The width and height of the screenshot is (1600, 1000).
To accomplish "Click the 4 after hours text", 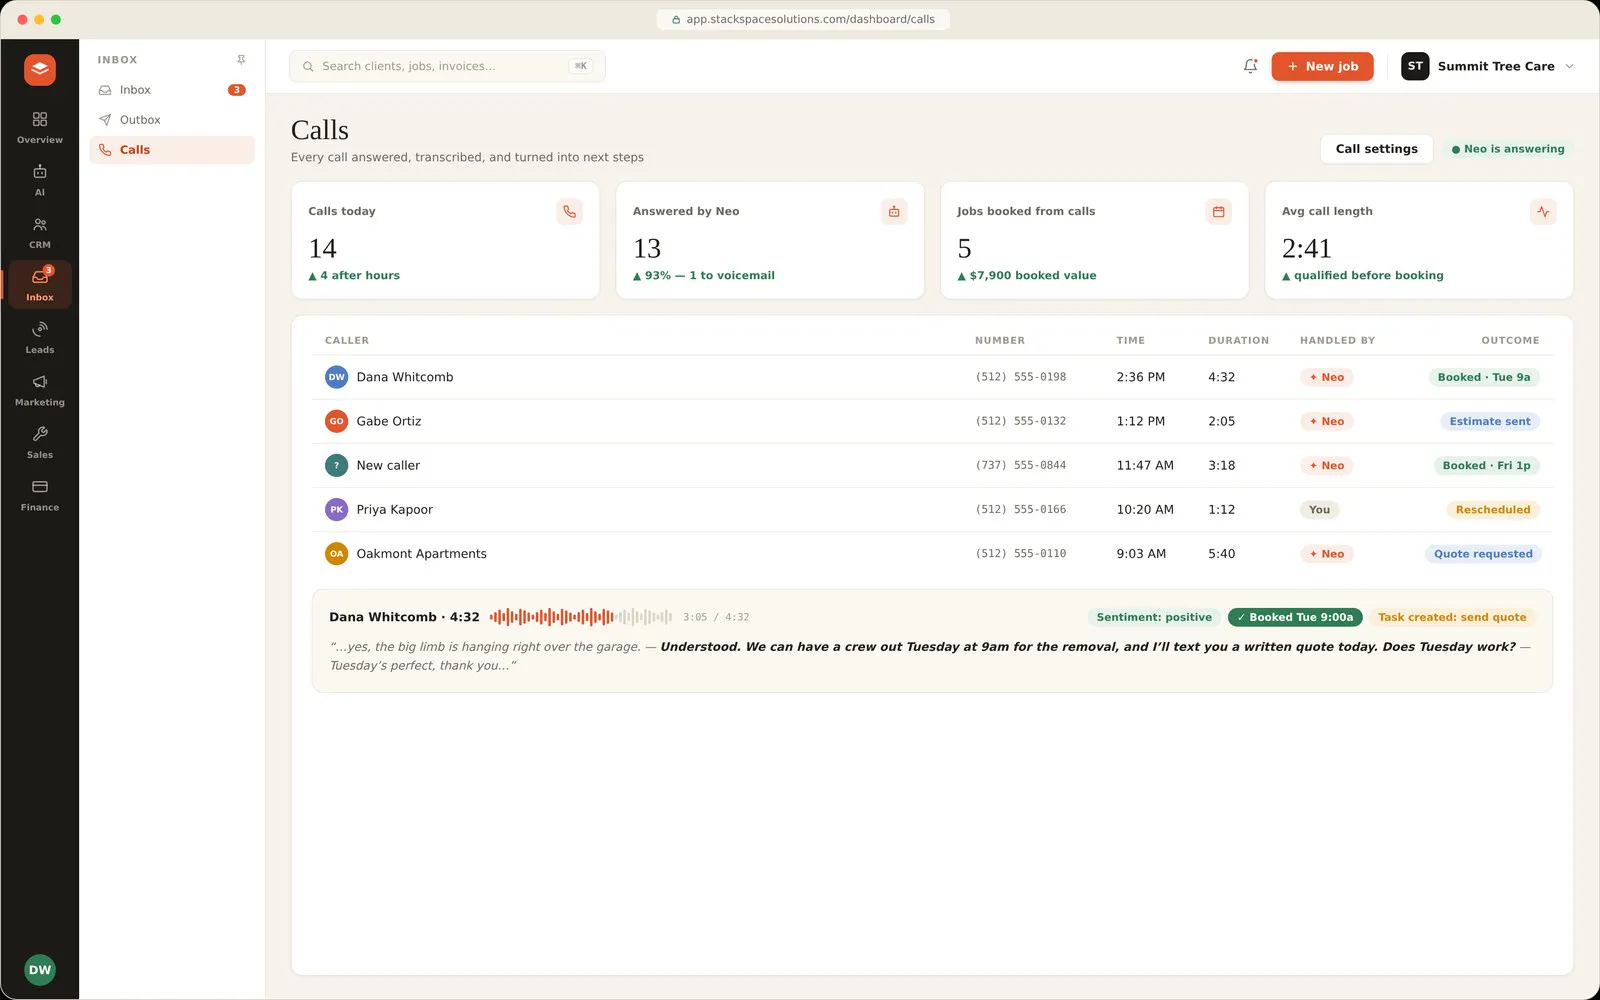I will pyautogui.click(x=354, y=275).
